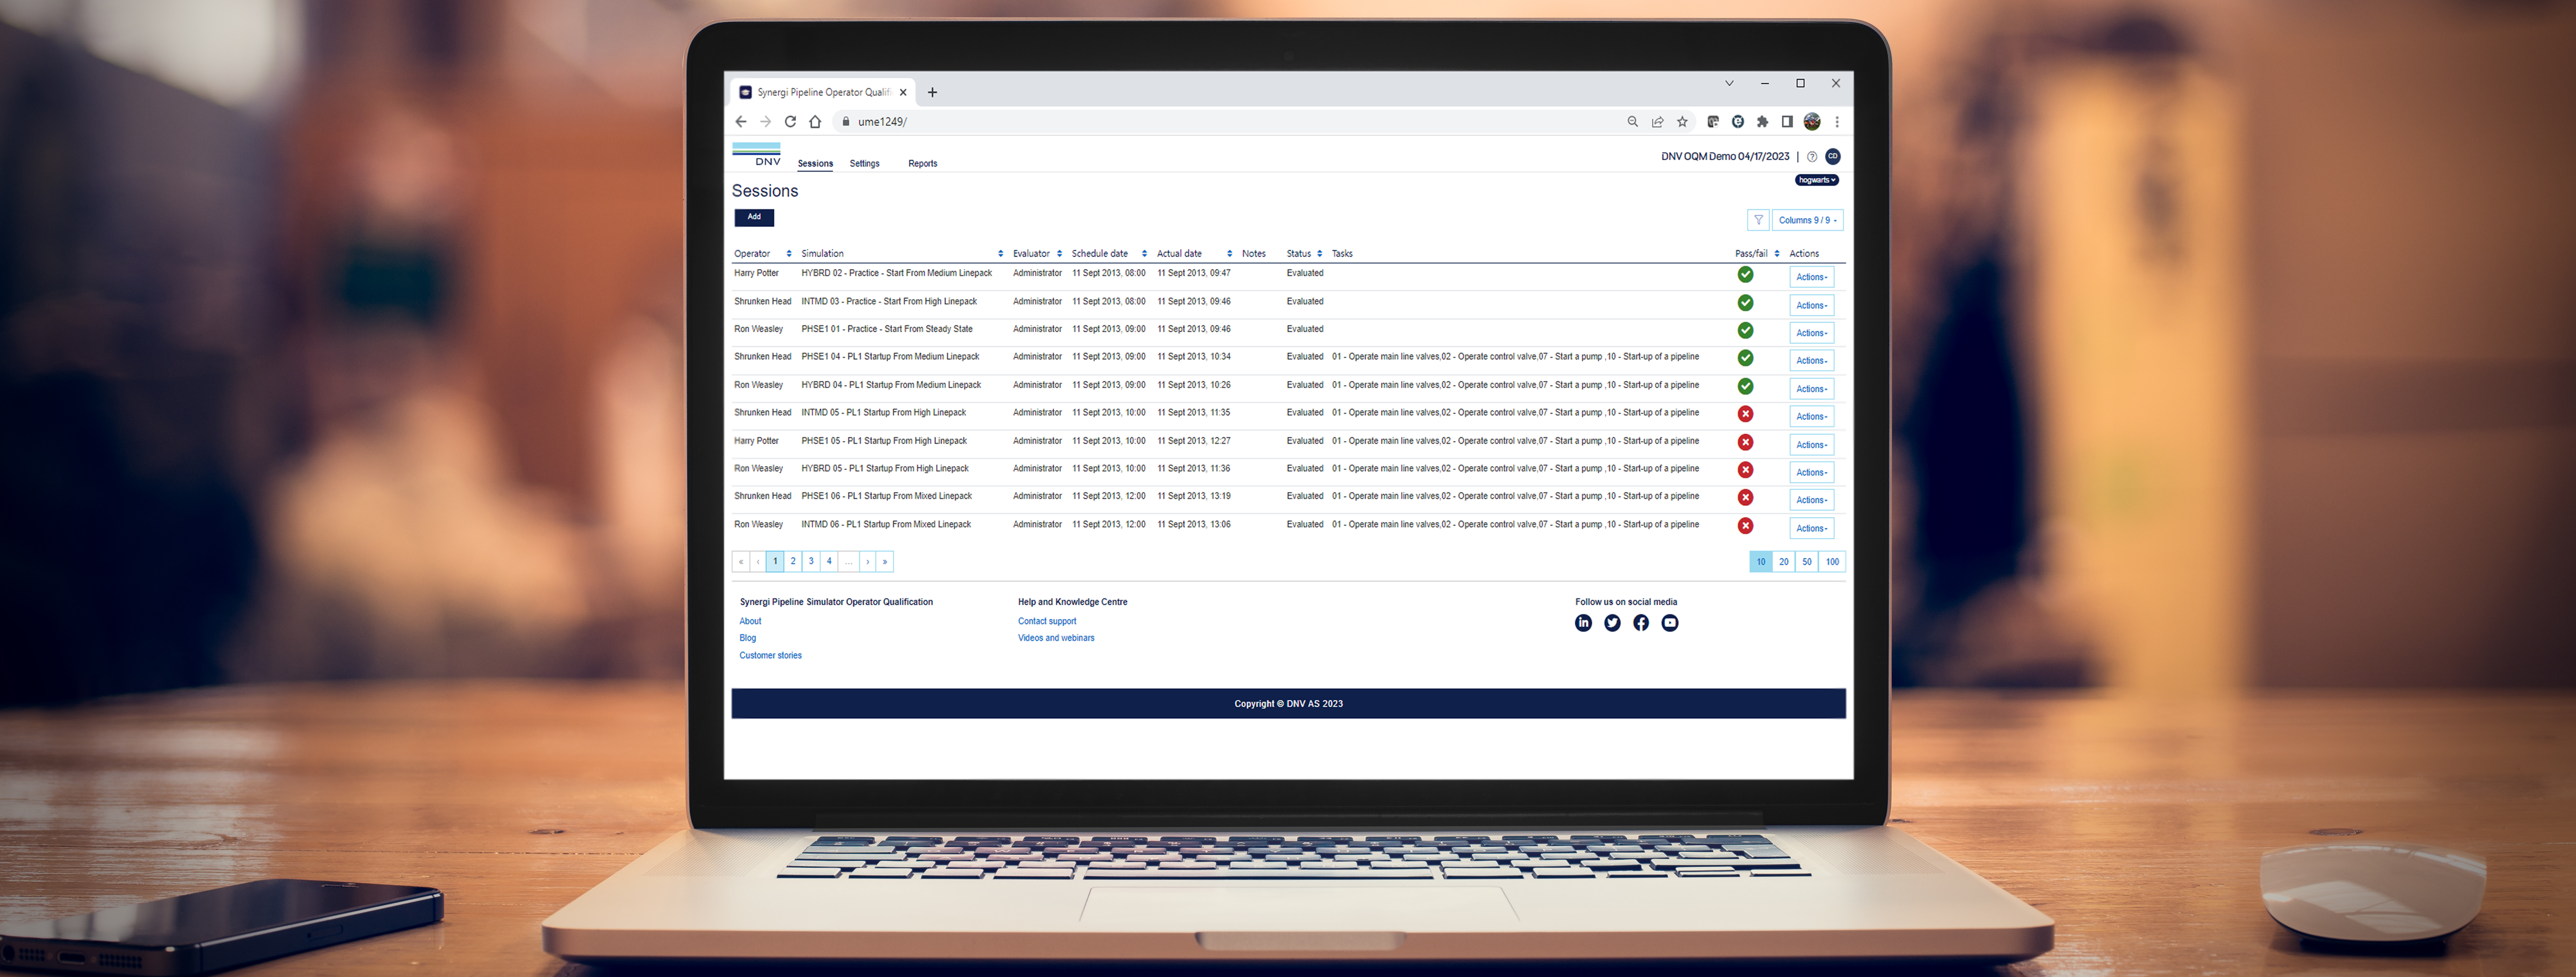Screen dimensions: 2576x977
Task: Click pass icon for Harry Potter HYBRD 02
Action: [1745, 275]
